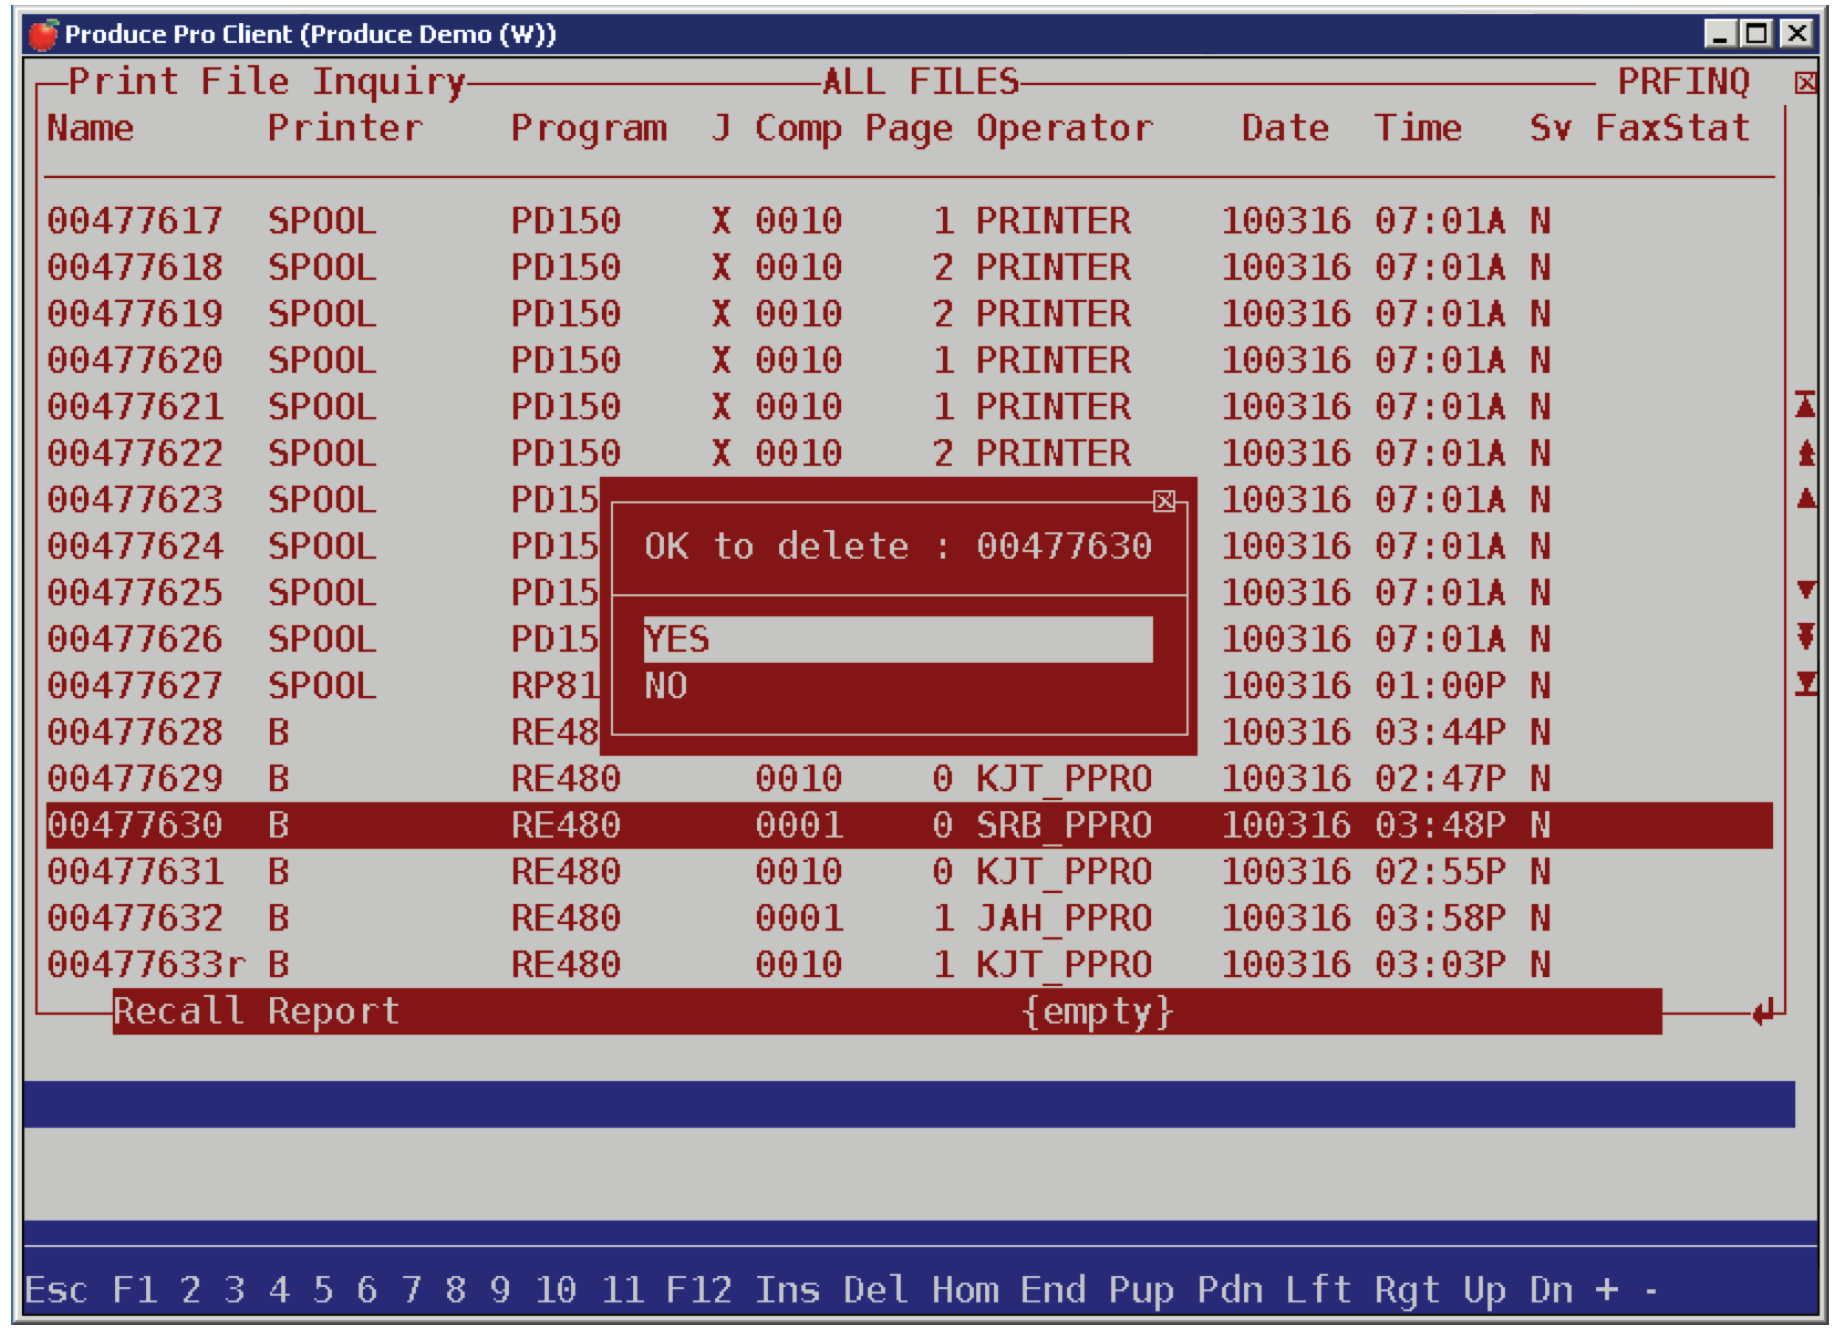Choose YES to confirm deletion
This screenshot has height=1334, width=1836.
click(898, 639)
